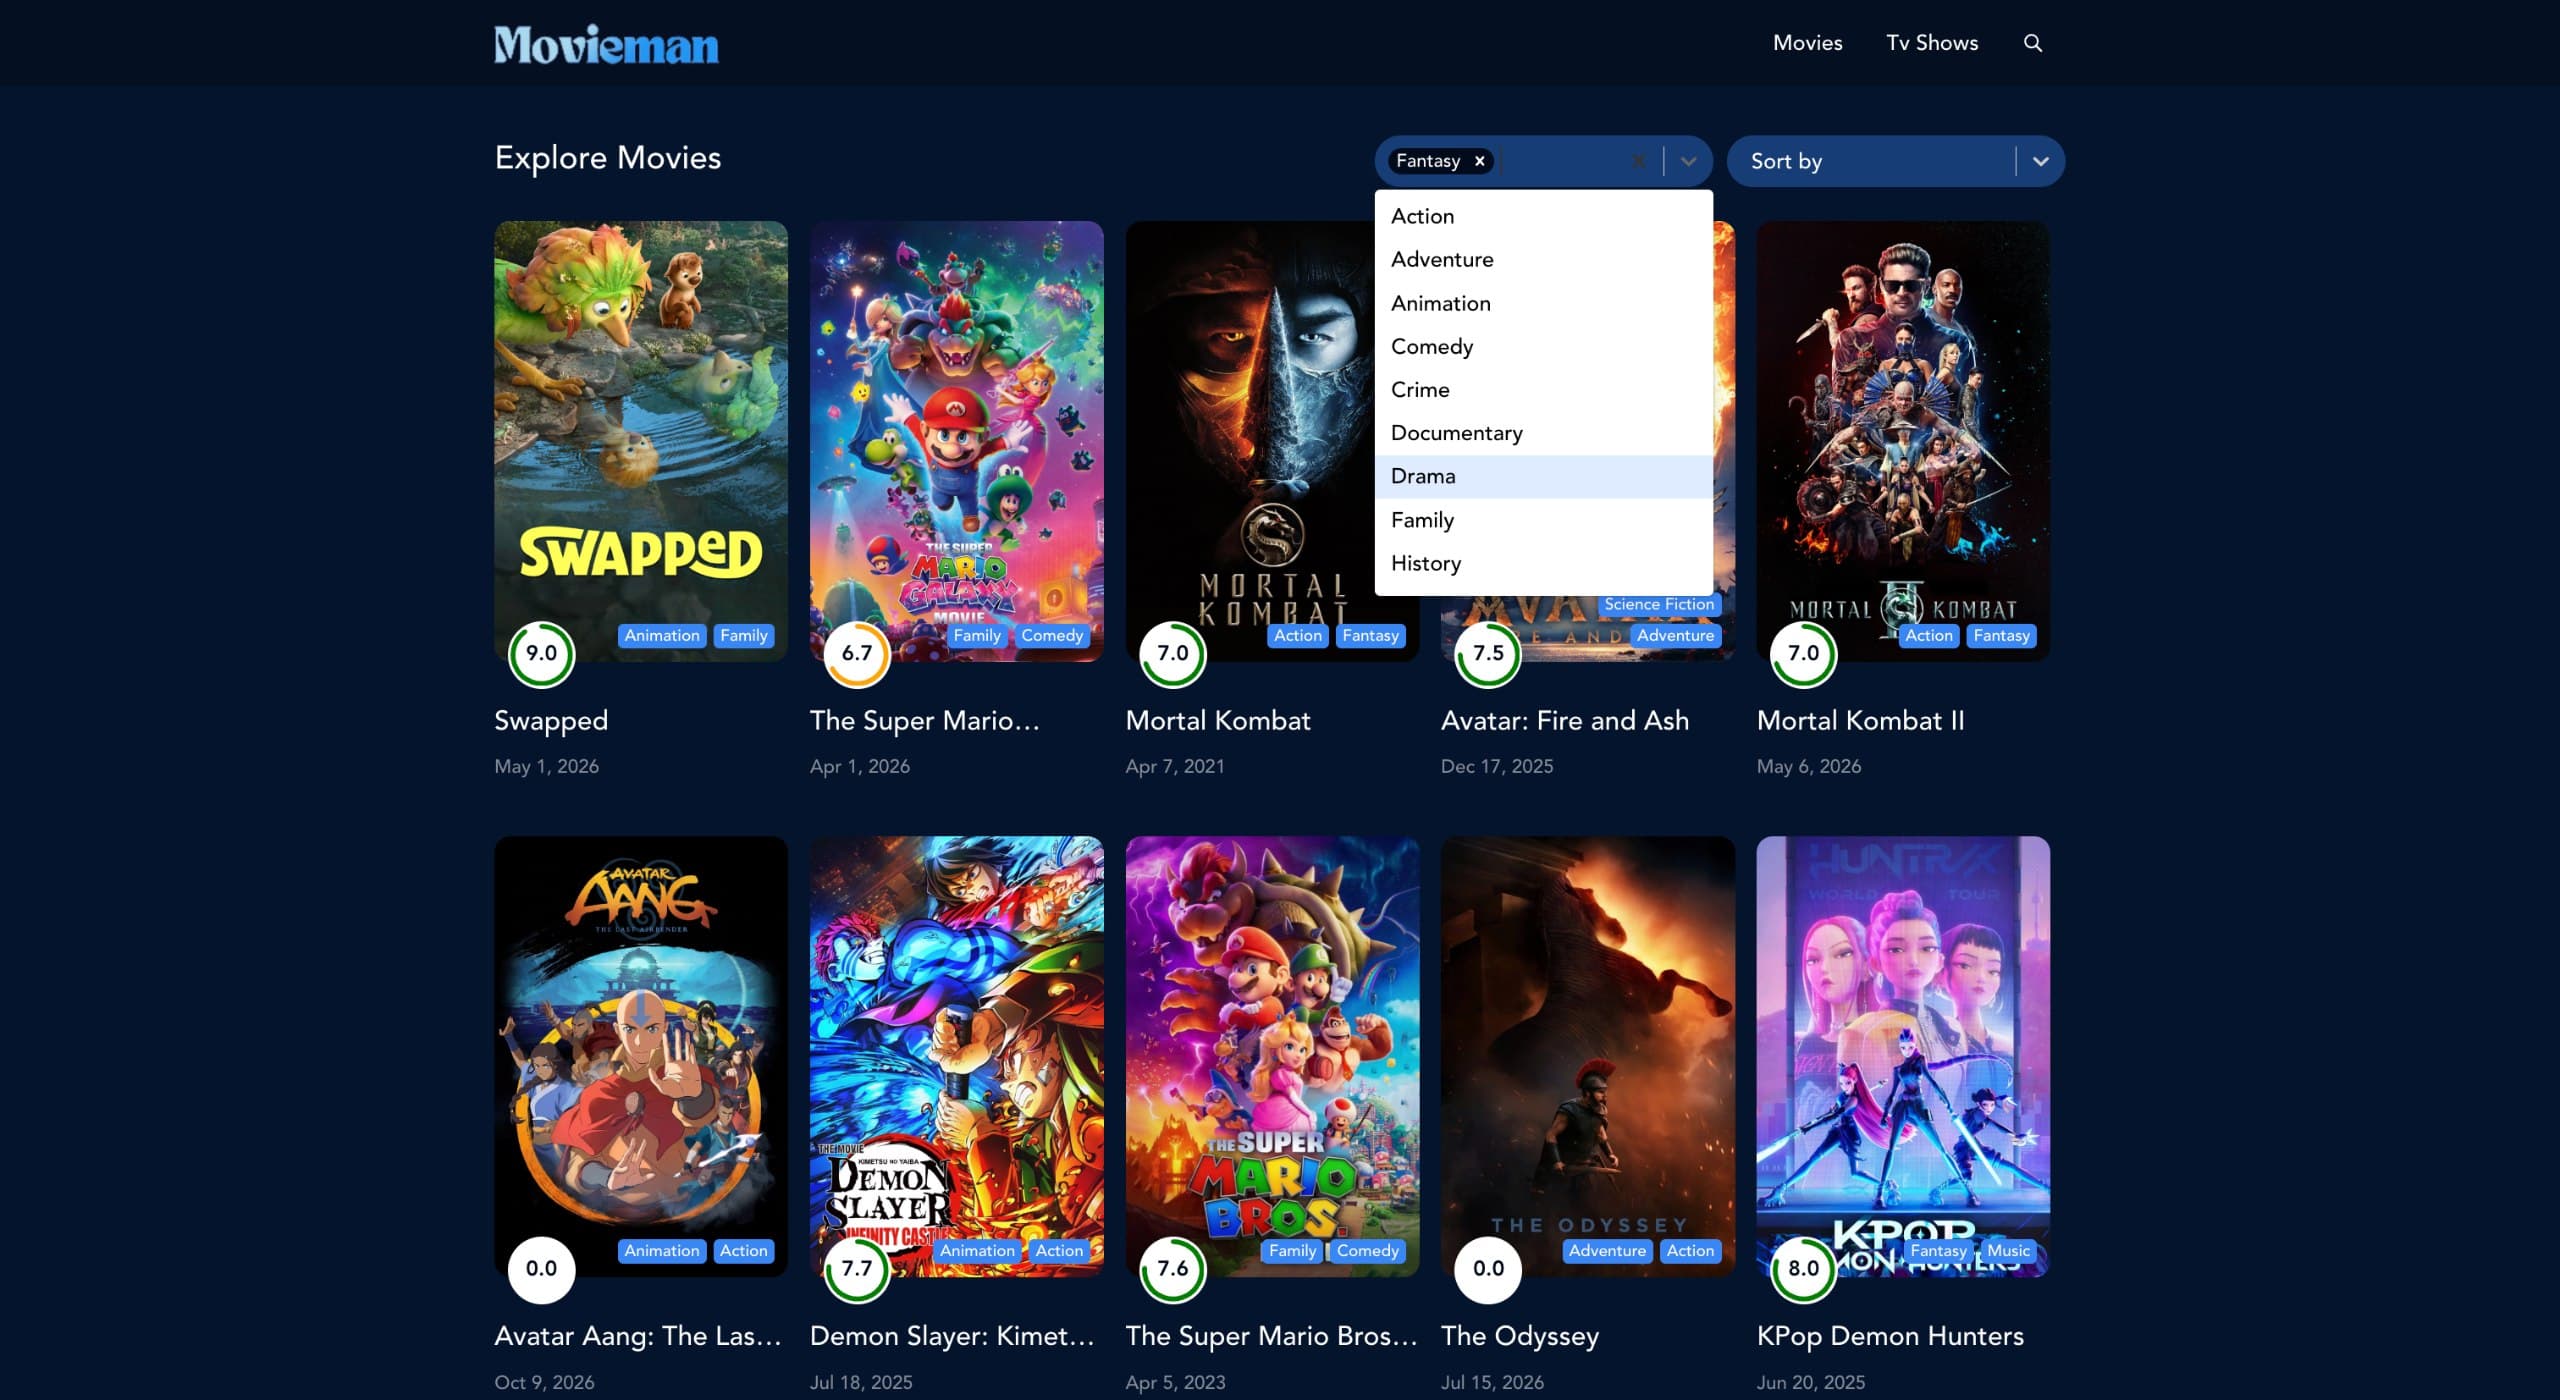Click Comedy tag on Mario Galaxy poster
The height and width of the screenshot is (1400, 2560).
point(1052,636)
